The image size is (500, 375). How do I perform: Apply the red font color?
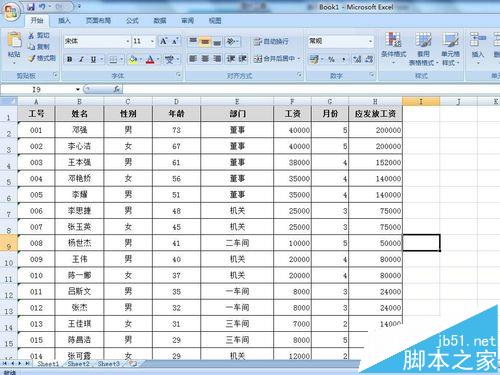pos(150,59)
